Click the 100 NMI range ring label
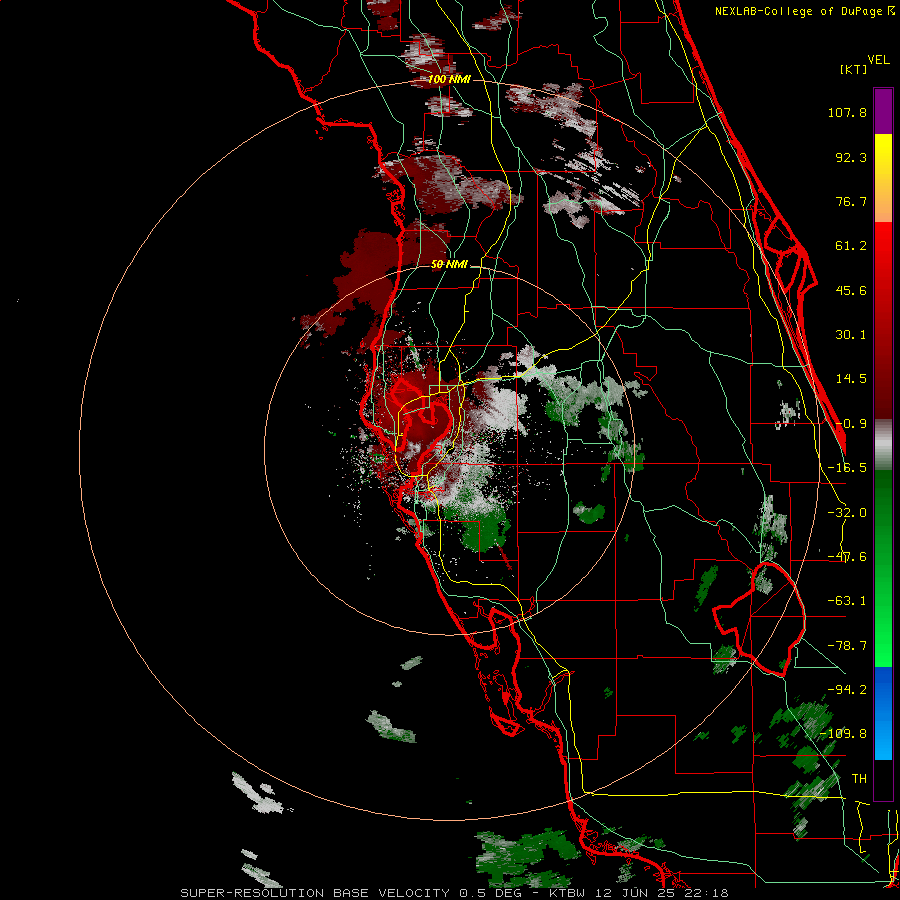 (x=449, y=79)
